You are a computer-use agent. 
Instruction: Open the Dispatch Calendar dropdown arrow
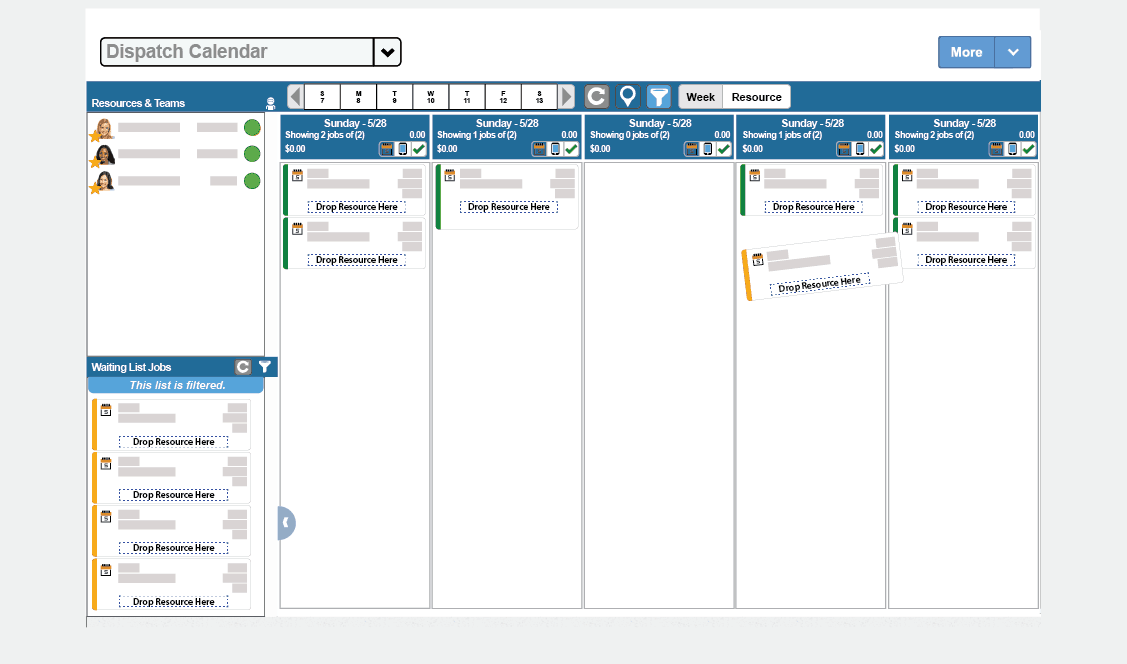pyautogui.click(x=387, y=52)
